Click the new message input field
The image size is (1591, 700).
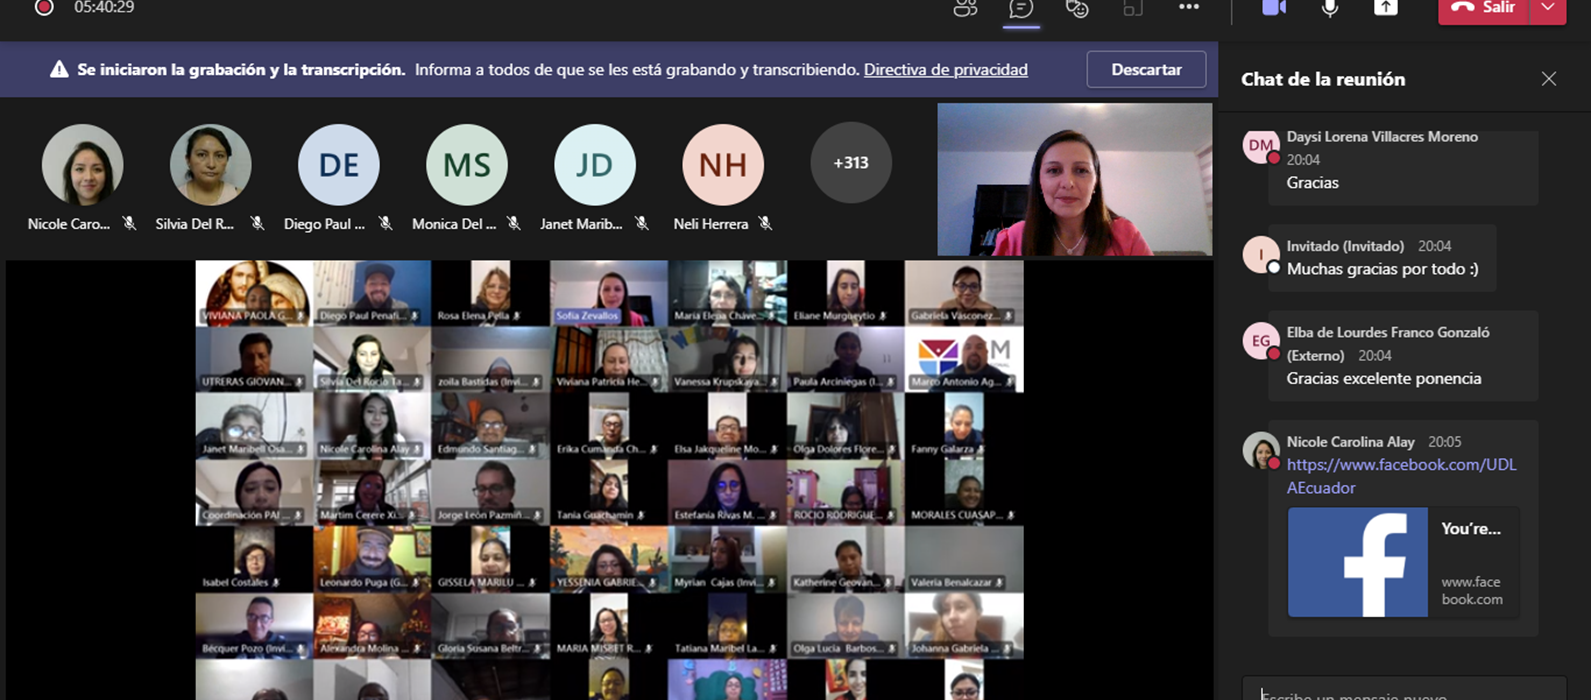point(1400,692)
